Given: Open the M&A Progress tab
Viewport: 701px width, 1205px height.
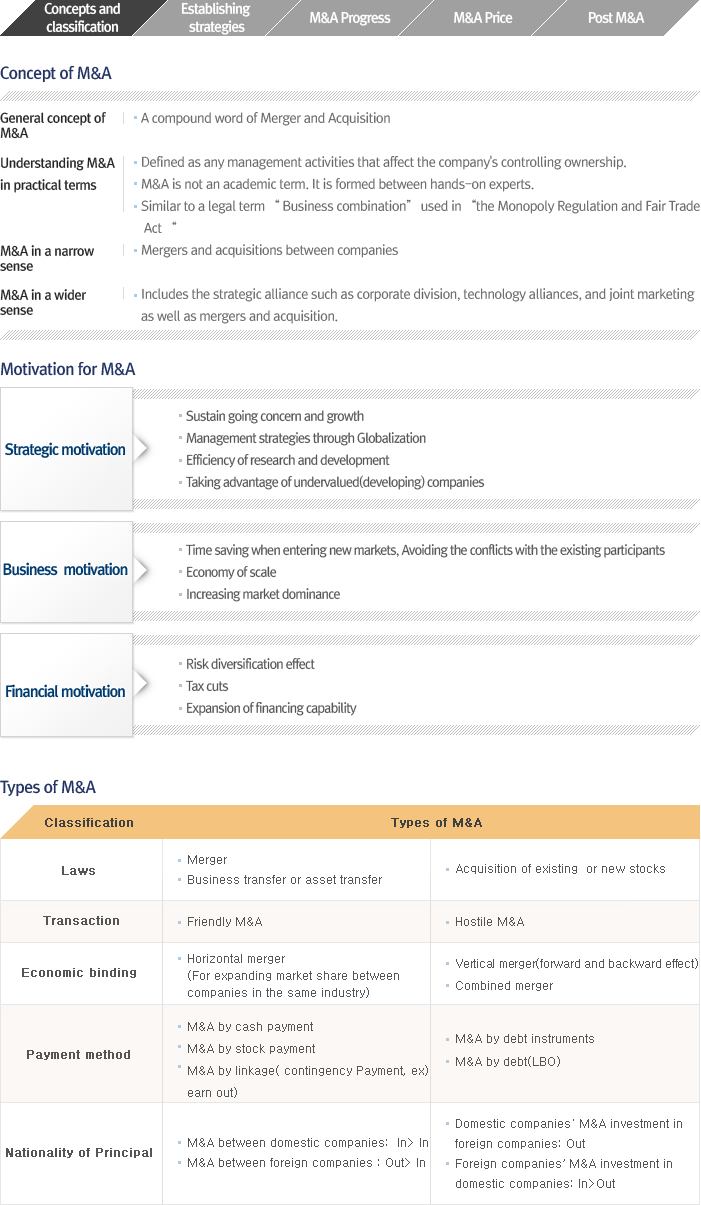Looking at the screenshot, I should tap(349, 18).
